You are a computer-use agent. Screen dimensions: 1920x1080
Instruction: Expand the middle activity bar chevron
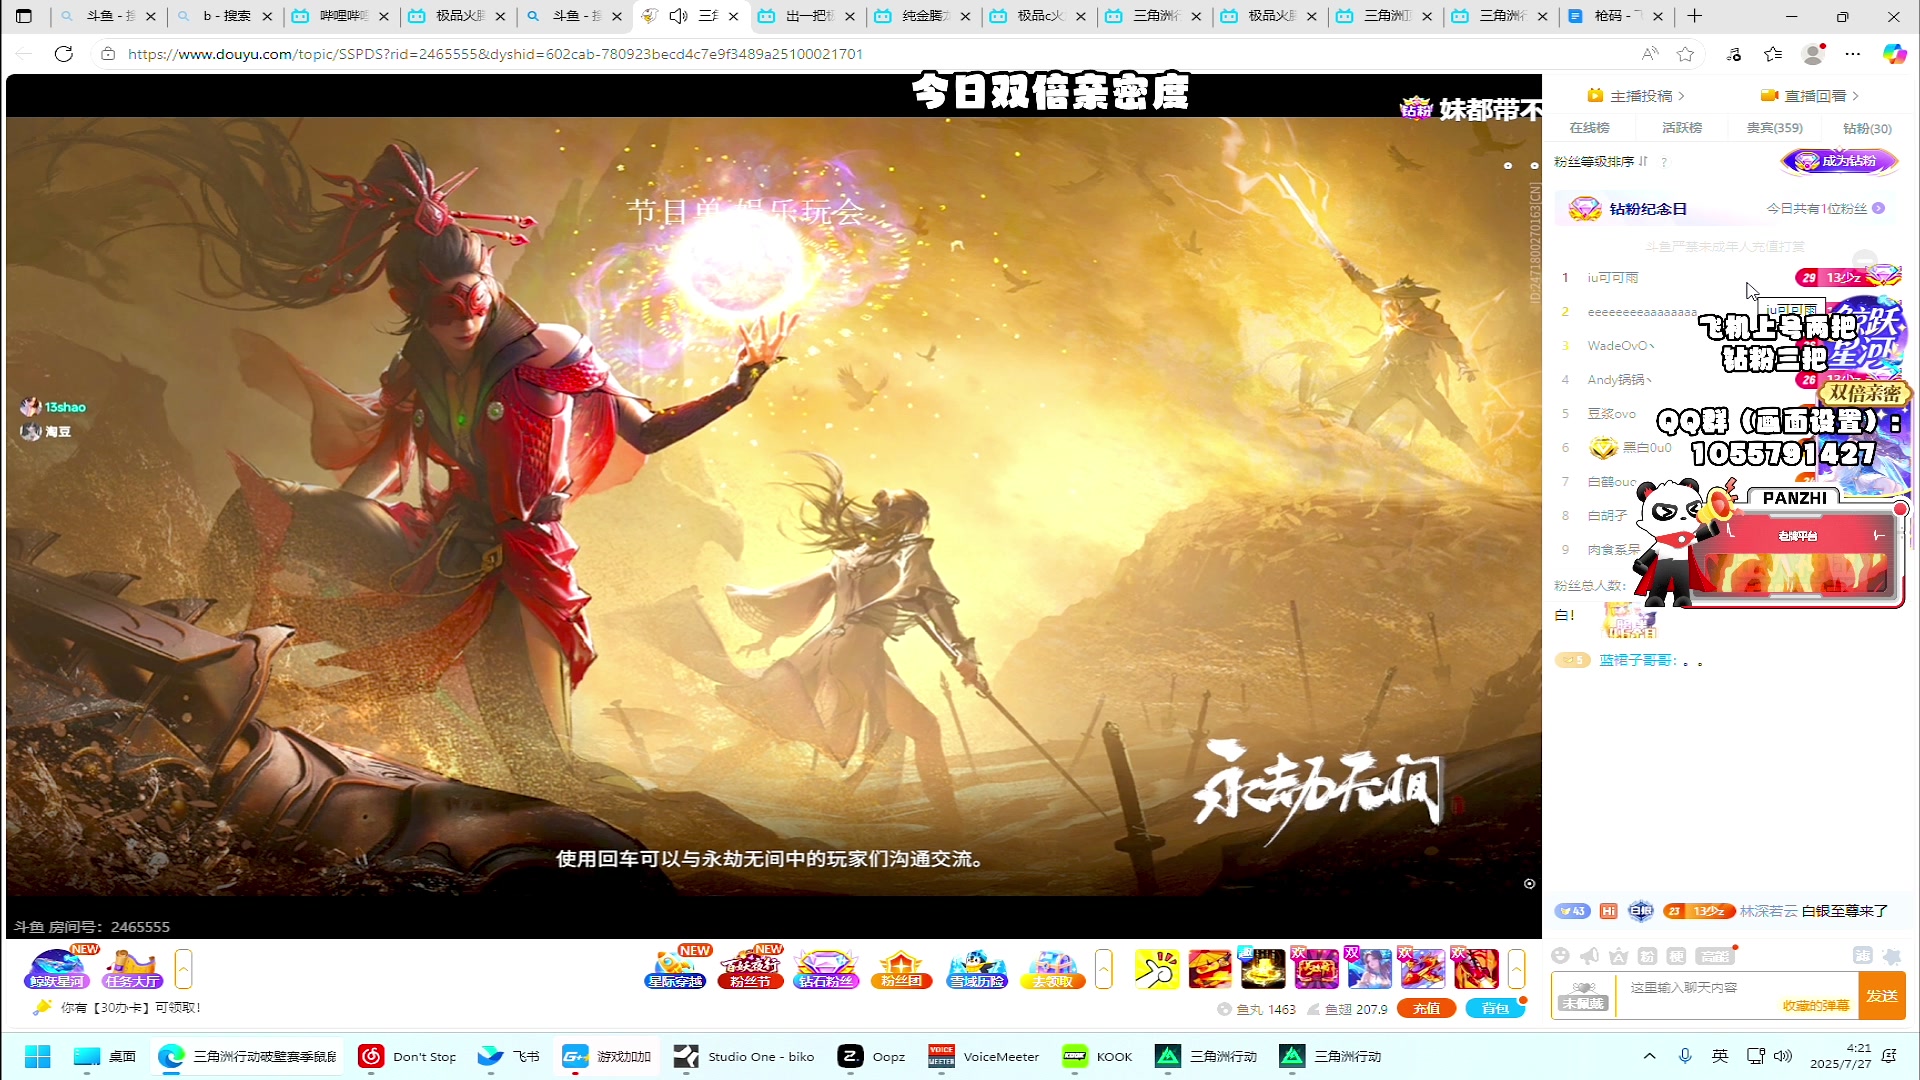[x=1104, y=969]
